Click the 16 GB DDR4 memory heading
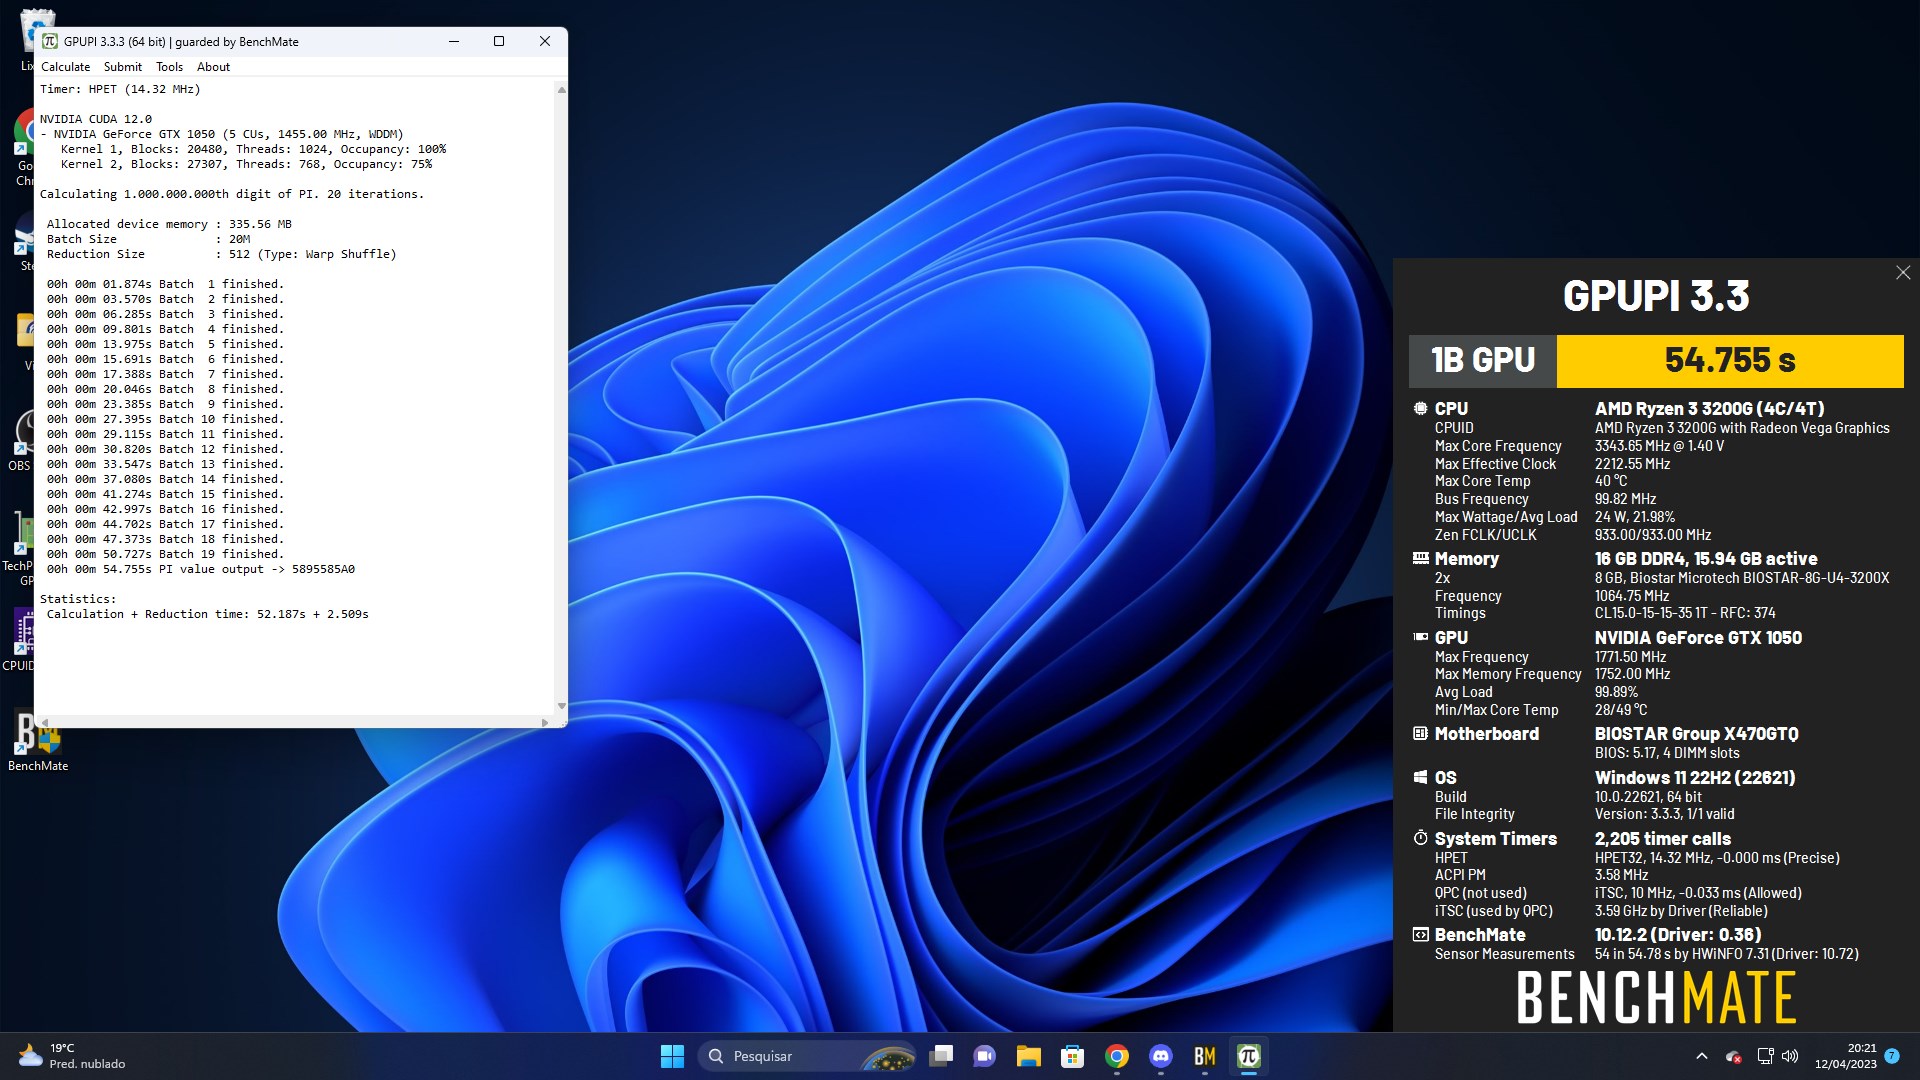The width and height of the screenshot is (1920, 1080). [x=1706, y=559]
